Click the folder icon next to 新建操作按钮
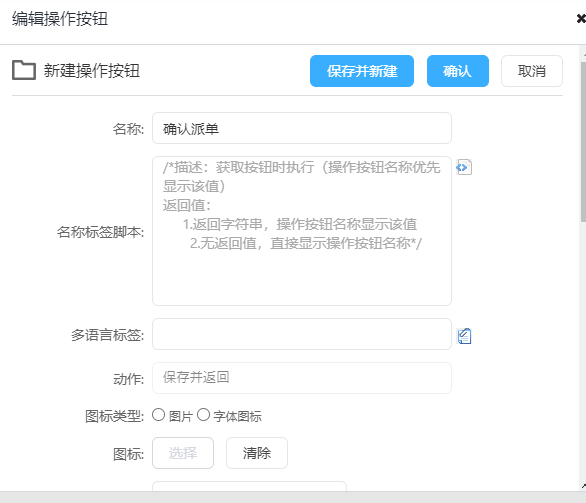This screenshot has height=503, width=586. click(24, 70)
